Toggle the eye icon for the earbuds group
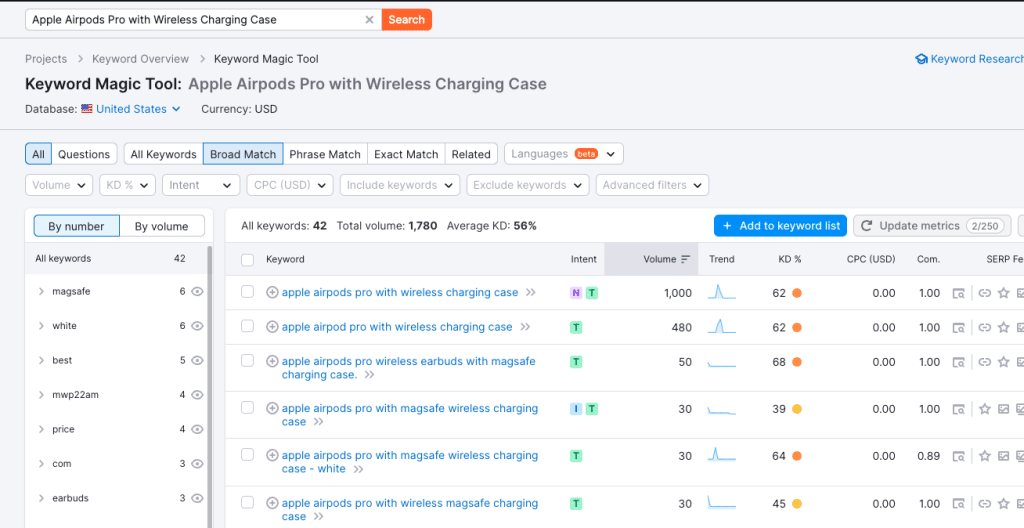Image resolution: width=1024 pixels, height=528 pixels. click(197, 498)
